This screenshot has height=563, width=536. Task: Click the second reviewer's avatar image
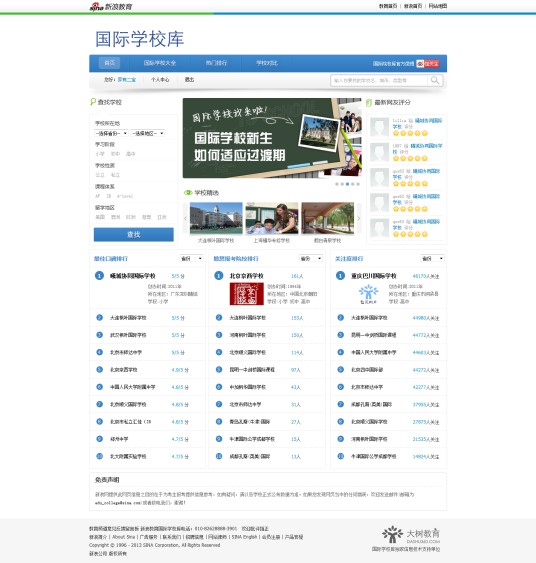(x=379, y=152)
